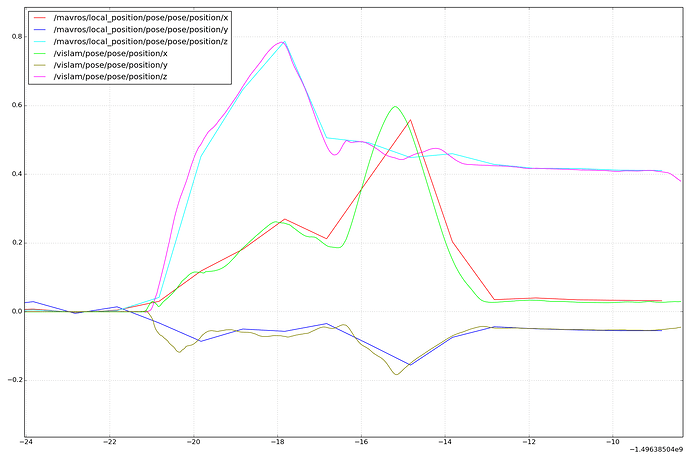Click the red mavros x curve peak near 0.55
The width and height of the screenshot is (690, 462).
click(x=410, y=120)
